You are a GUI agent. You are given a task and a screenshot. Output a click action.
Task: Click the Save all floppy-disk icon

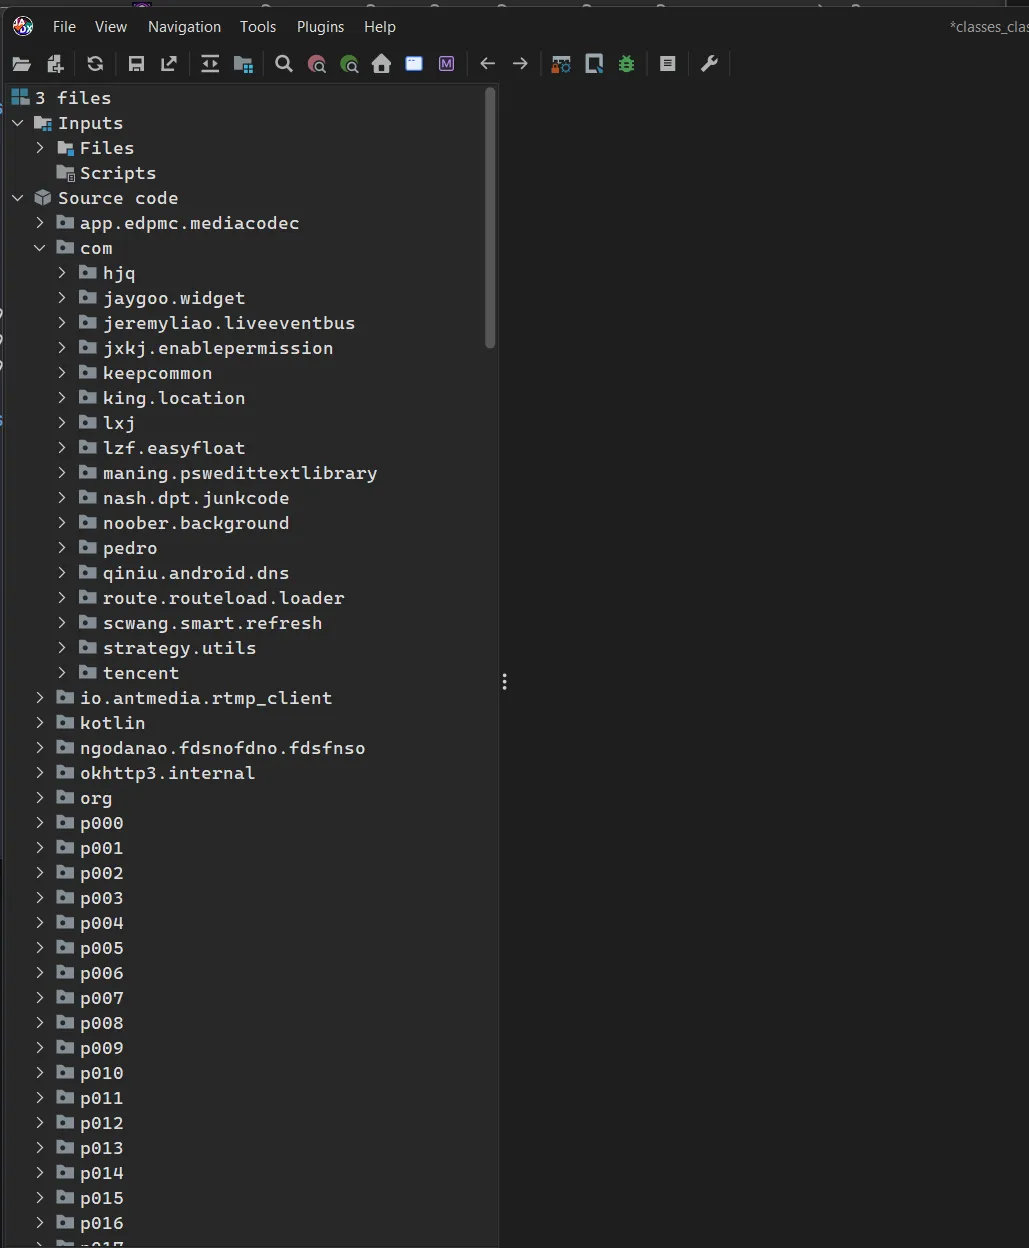[x=136, y=64]
